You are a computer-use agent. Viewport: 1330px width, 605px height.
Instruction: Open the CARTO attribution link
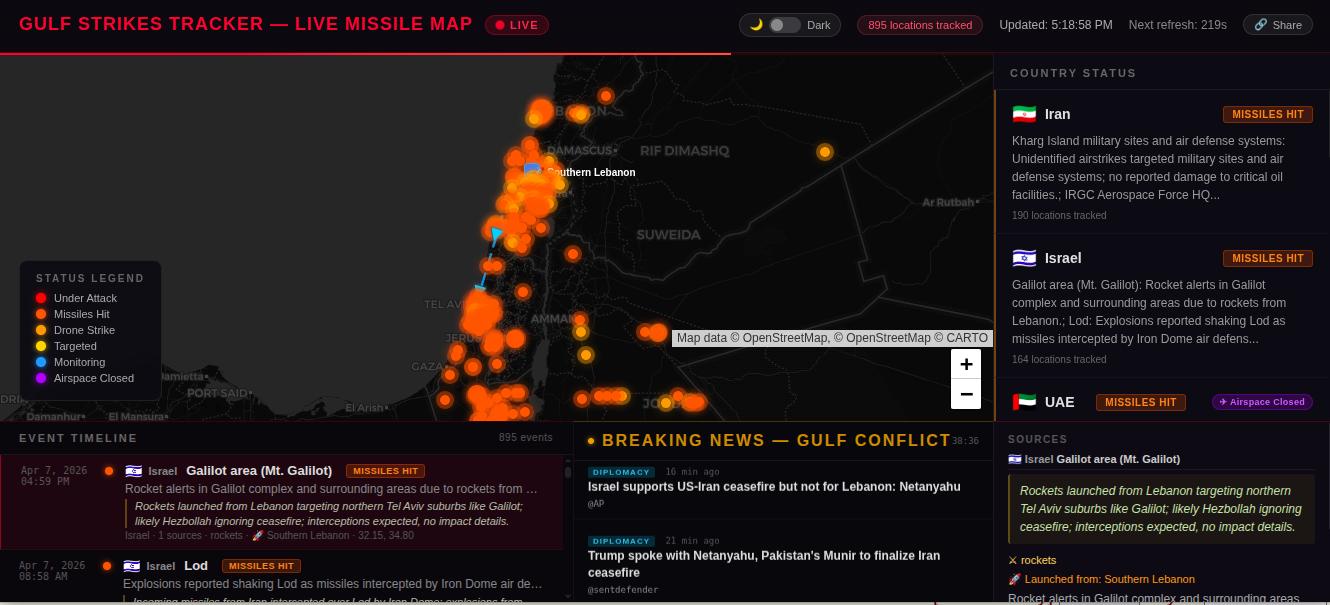[x=968, y=338]
